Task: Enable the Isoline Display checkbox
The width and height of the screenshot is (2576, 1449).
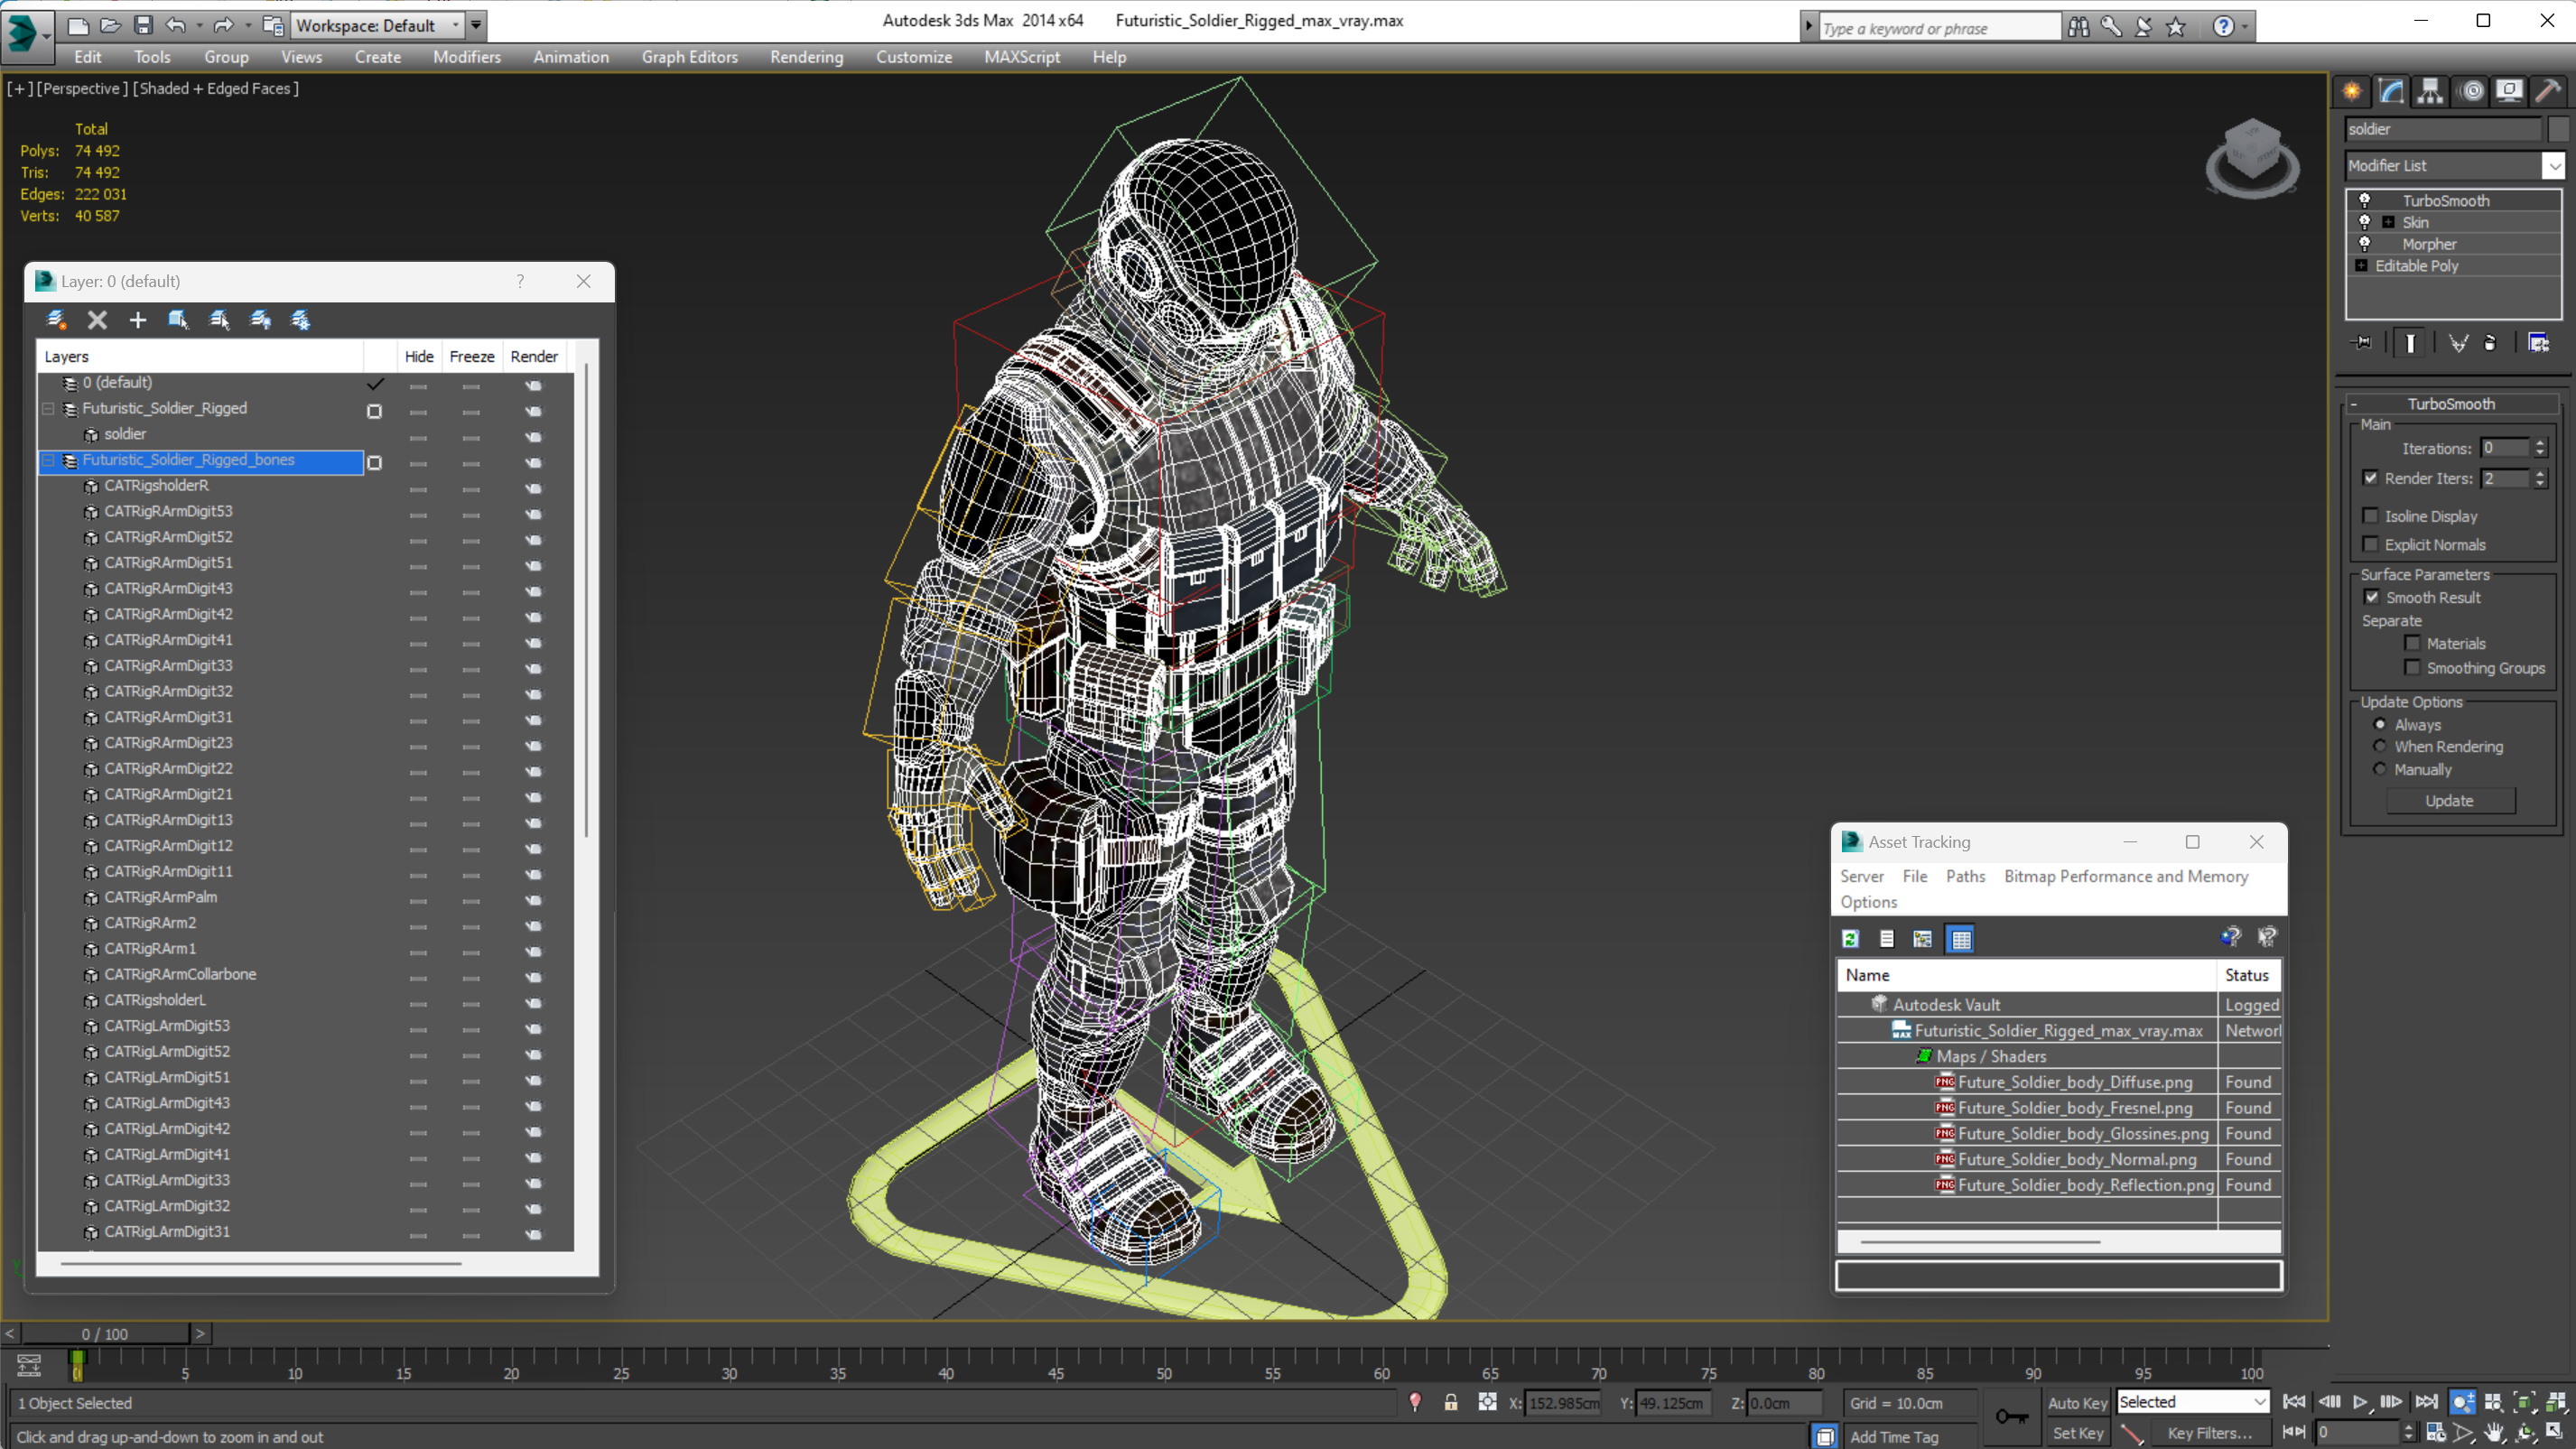Action: click(x=2370, y=516)
